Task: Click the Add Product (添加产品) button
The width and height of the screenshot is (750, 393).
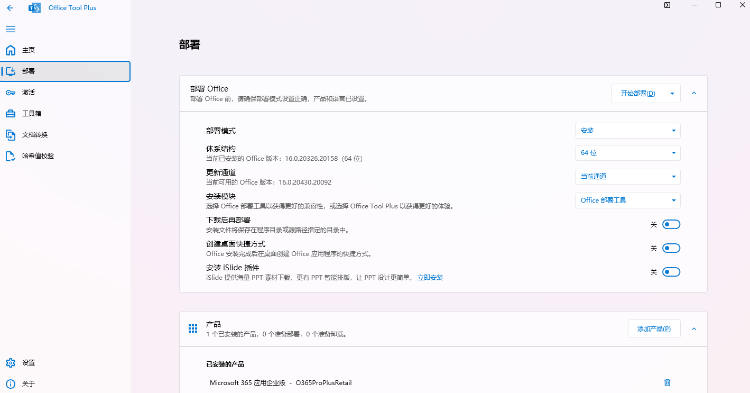Action: pyautogui.click(x=654, y=329)
